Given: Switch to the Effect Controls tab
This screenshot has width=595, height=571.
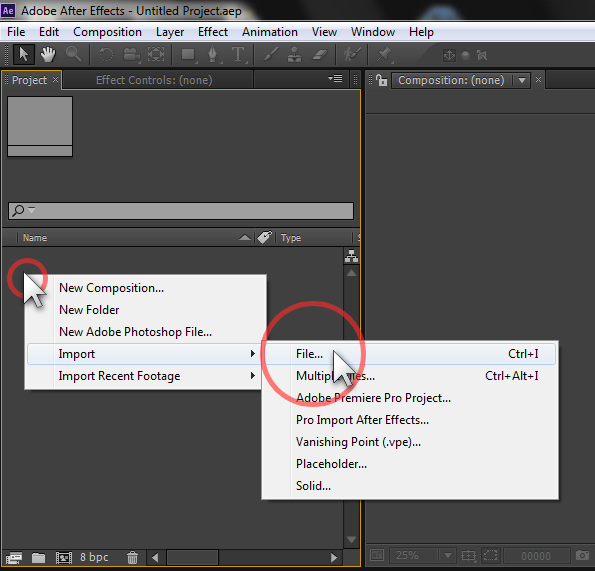Looking at the screenshot, I should click(x=154, y=80).
